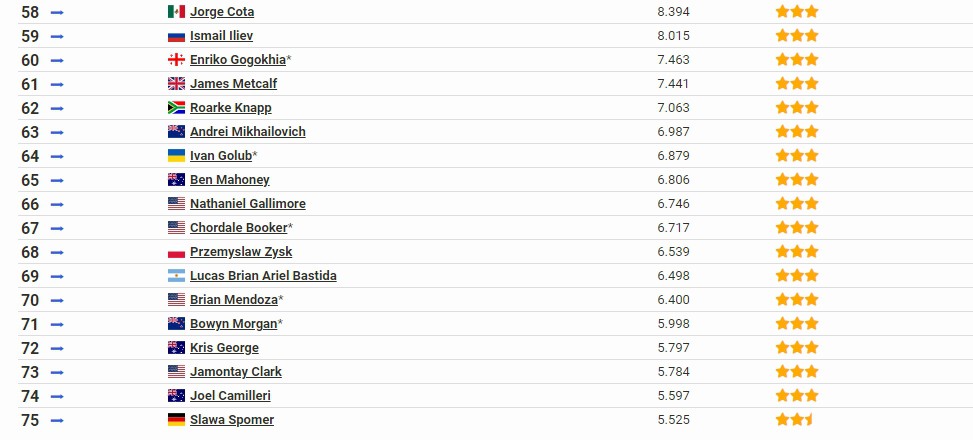973x440 pixels.
Task: Click the Georgia flag next to Enriko Gogokhia
Action: click(x=176, y=60)
